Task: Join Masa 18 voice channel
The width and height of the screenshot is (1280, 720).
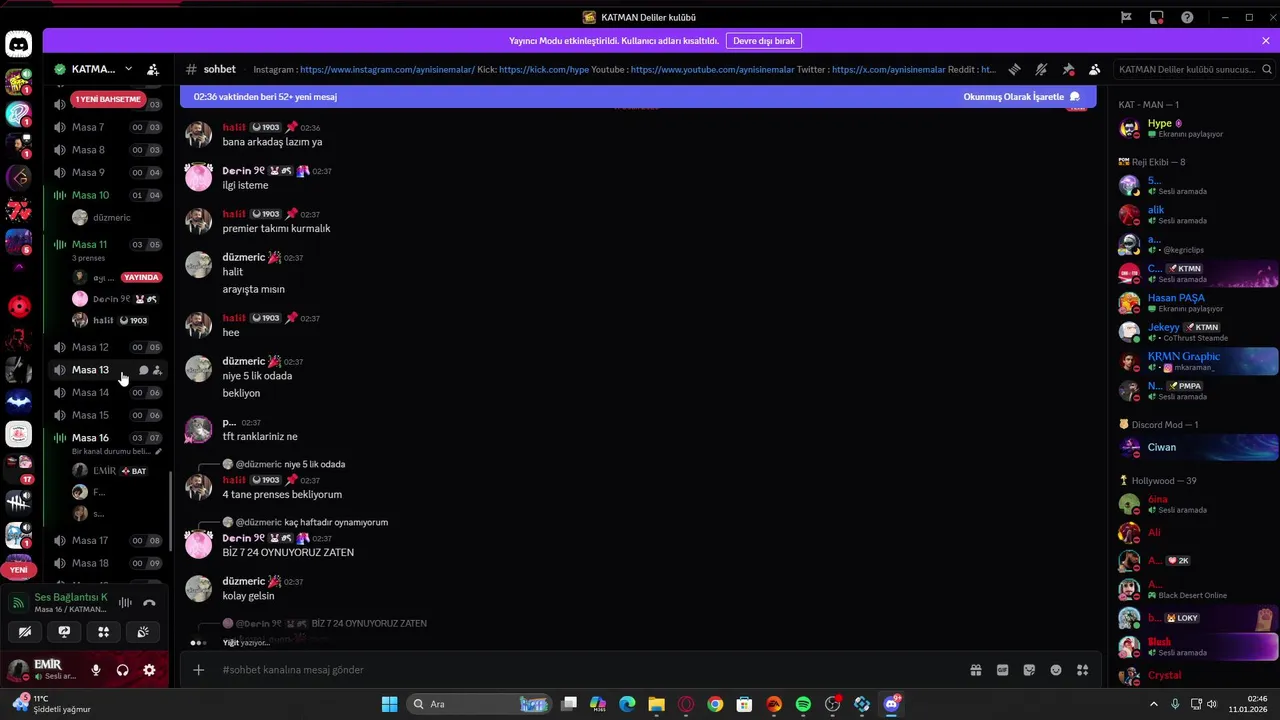Action: (x=107, y=563)
